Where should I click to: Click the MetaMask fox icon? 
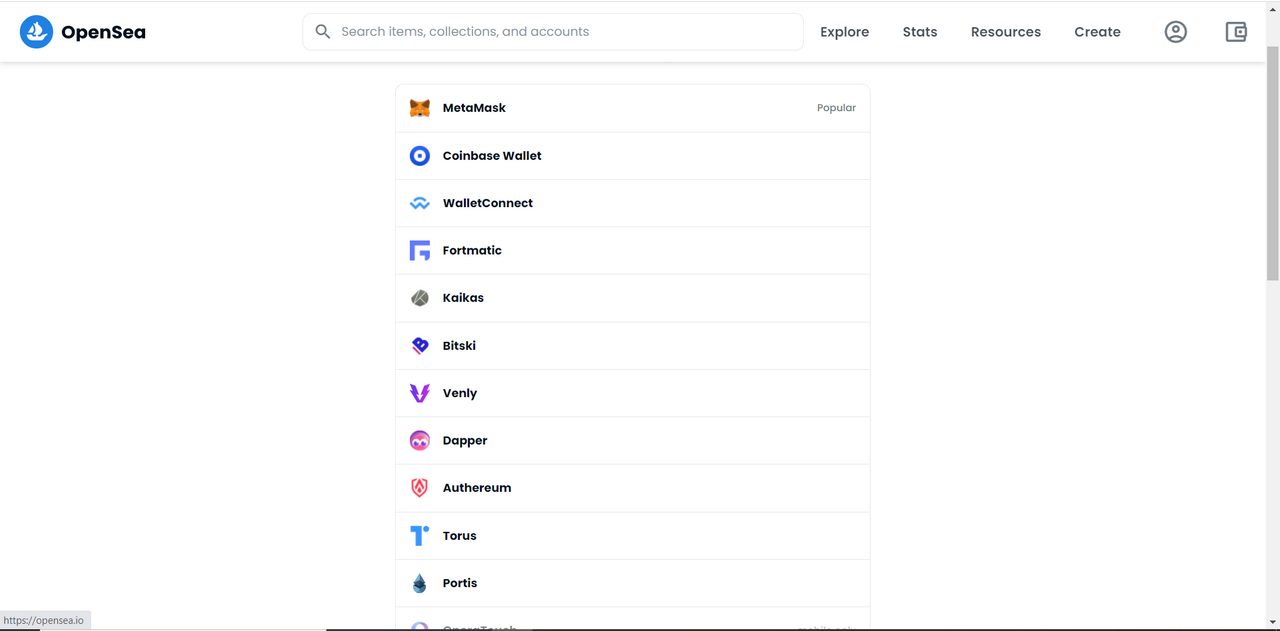pyautogui.click(x=420, y=108)
